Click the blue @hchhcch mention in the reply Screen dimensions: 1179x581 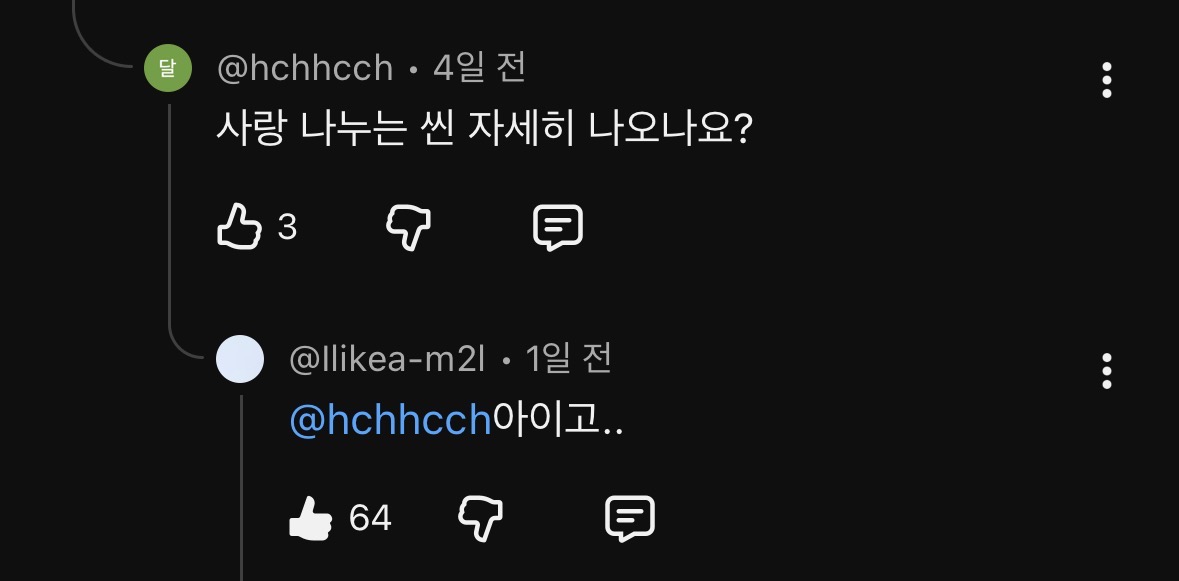[390, 421]
